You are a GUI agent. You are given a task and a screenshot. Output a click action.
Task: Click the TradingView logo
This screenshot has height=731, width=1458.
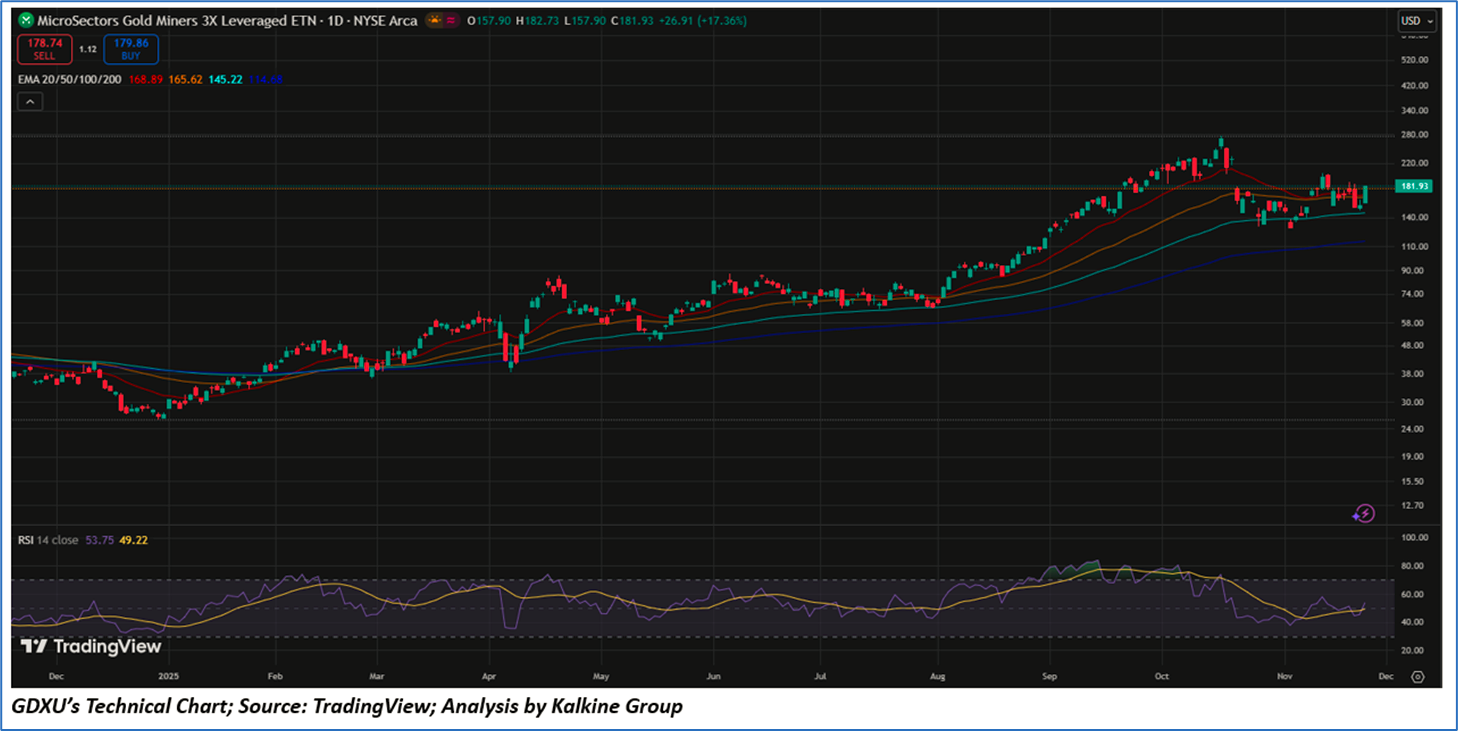coord(91,647)
